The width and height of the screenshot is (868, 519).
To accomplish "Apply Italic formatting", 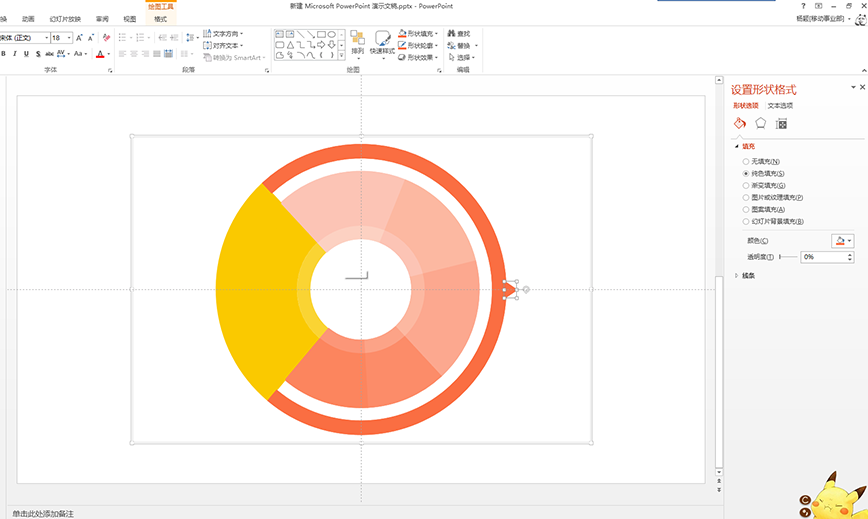I will (14, 54).
